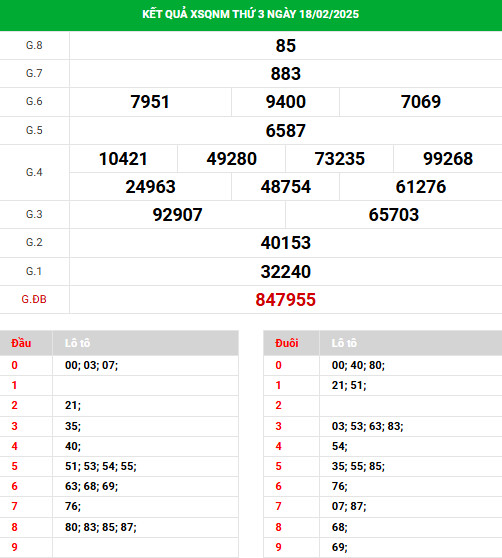
Task: Select the G.3 number 65703
Action: pos(394,215)
